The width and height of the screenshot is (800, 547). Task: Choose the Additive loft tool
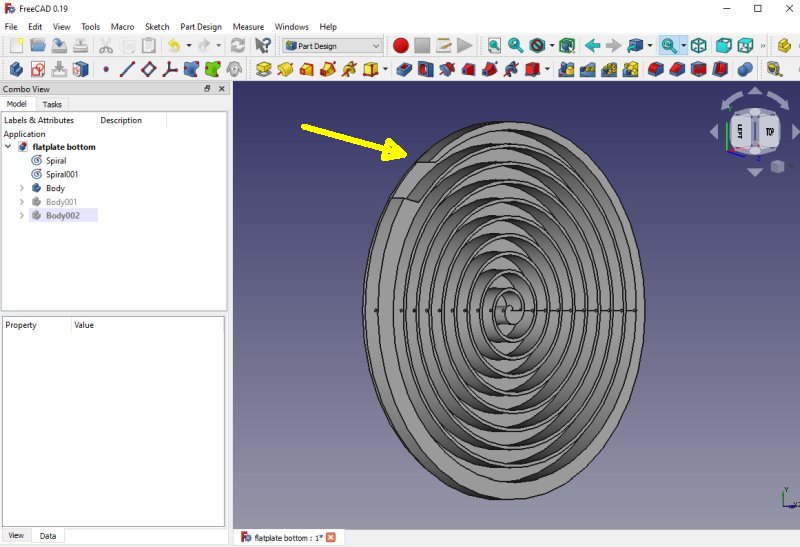306,69
